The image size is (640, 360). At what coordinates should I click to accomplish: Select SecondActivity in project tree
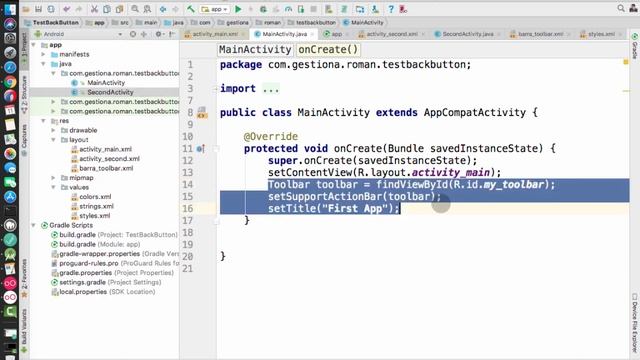tap(110, 92)
